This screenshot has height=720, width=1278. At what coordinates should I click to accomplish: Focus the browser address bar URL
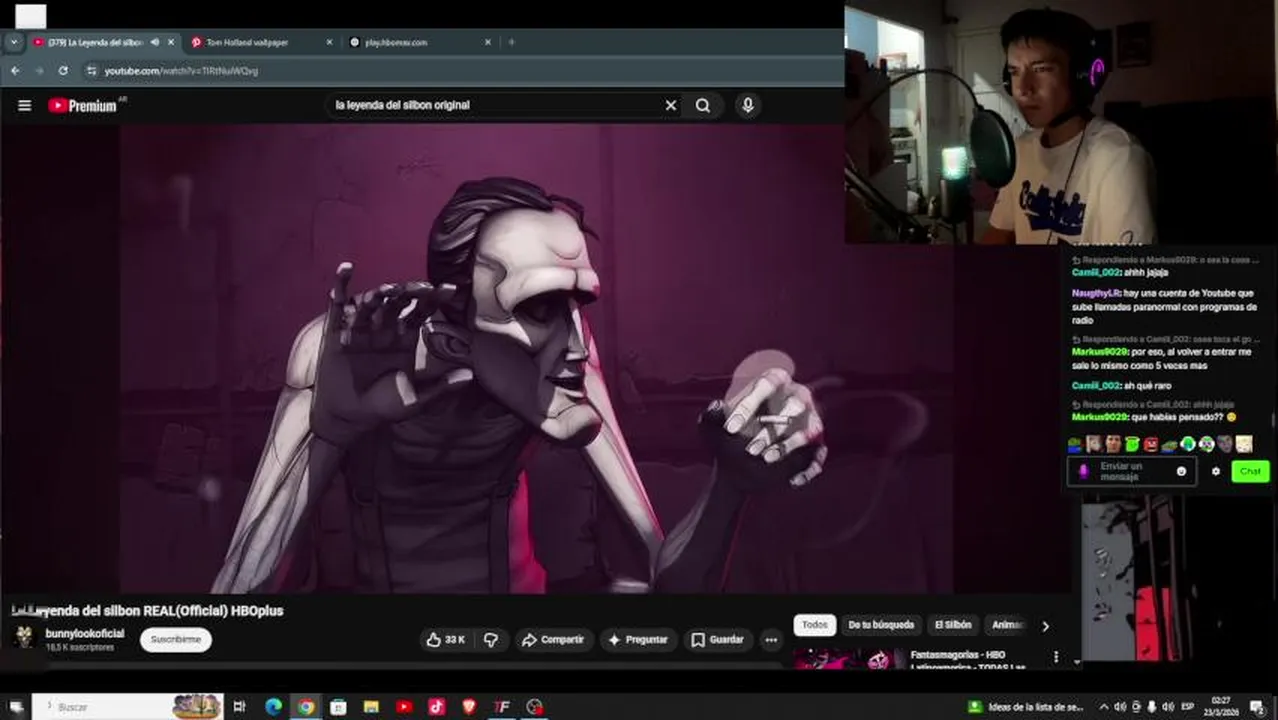[x=181, y=71]
